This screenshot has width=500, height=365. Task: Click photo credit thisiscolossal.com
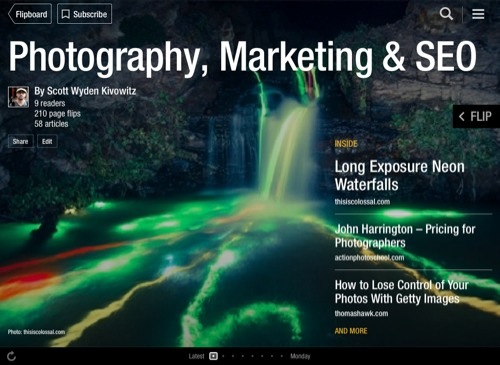(36, 332)
